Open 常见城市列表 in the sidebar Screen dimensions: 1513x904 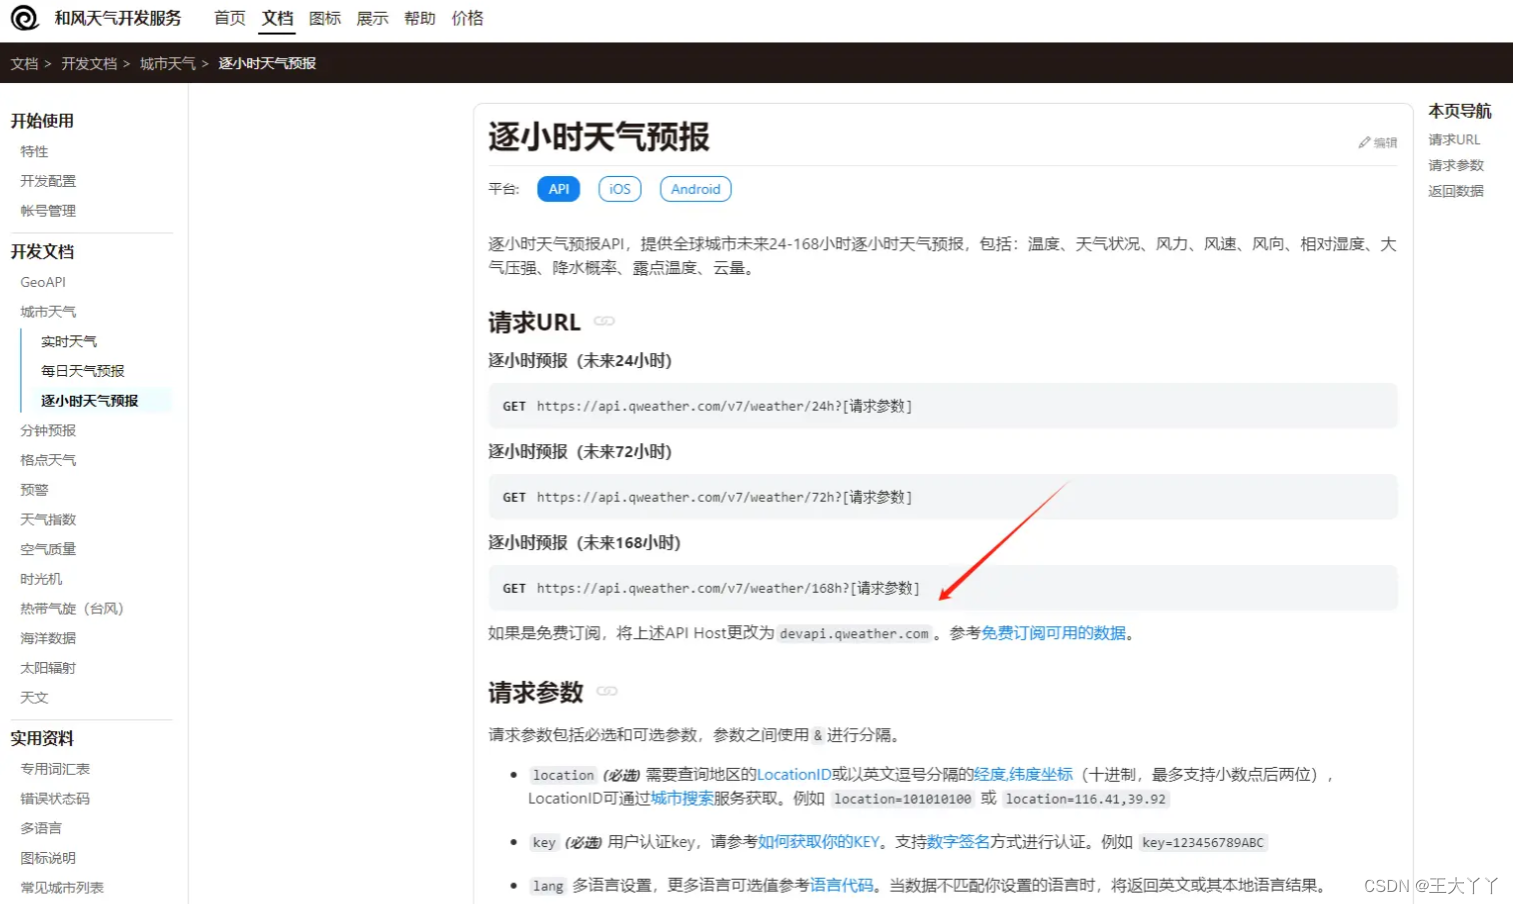click(62, 887)
